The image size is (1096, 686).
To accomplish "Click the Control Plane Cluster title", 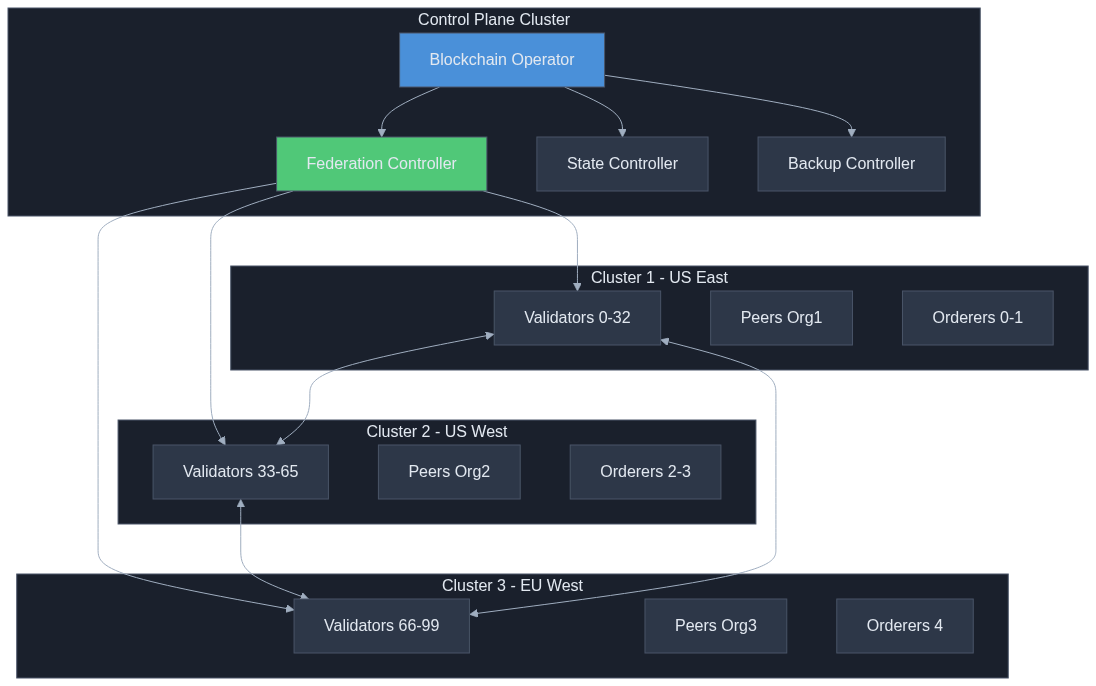I will [494, 20].
